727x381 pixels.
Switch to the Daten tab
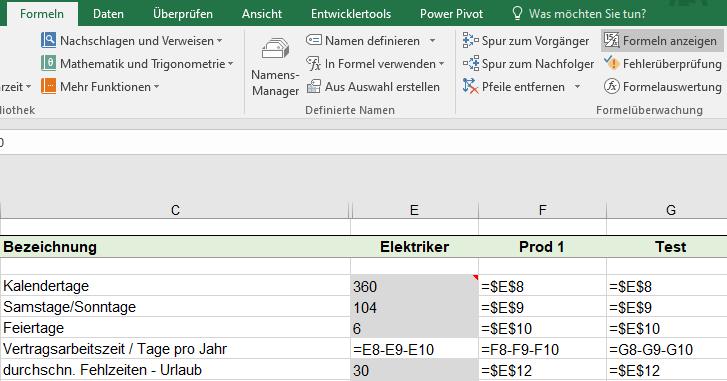(108, 13)
